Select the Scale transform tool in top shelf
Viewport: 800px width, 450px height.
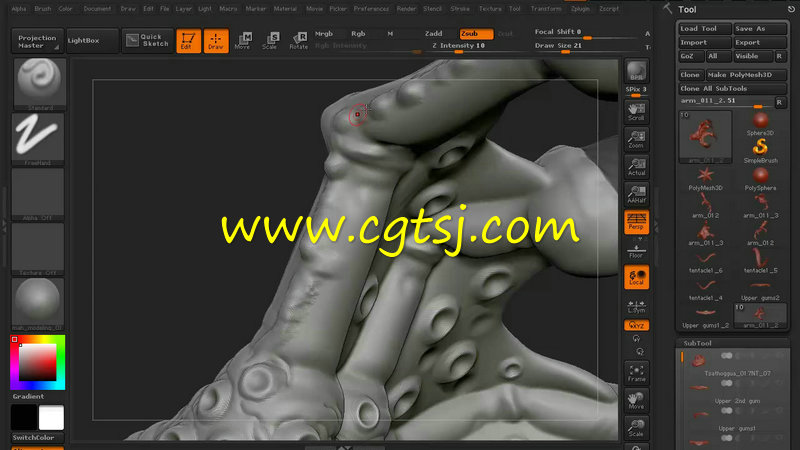270,41
